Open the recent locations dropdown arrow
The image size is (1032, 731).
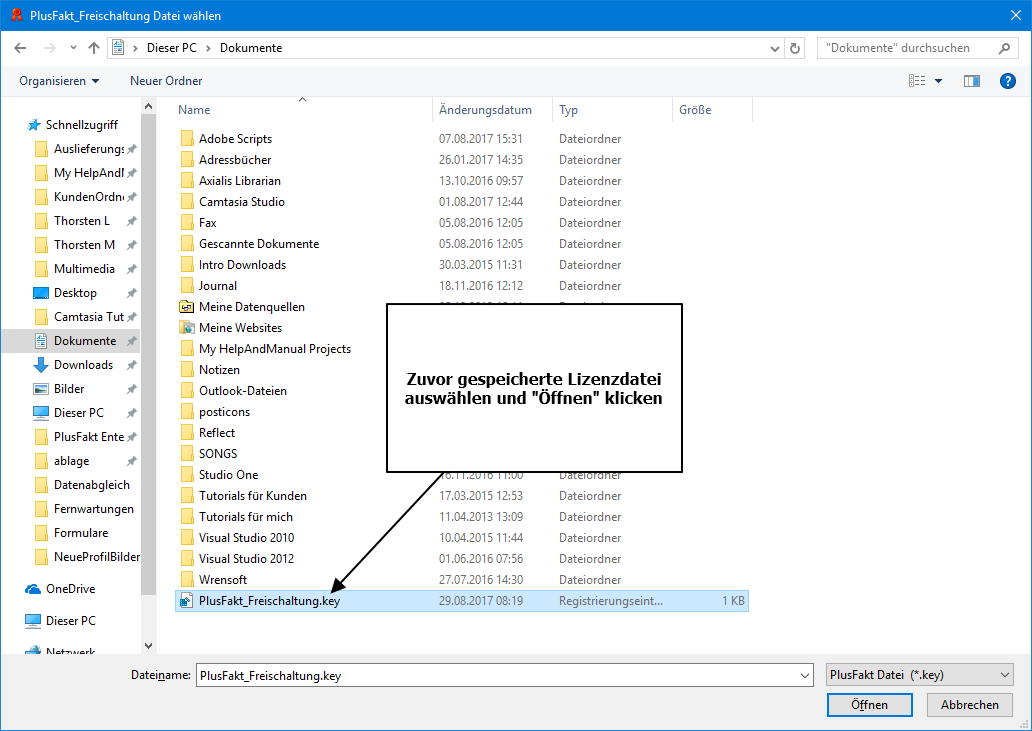(x=73, y=48)
